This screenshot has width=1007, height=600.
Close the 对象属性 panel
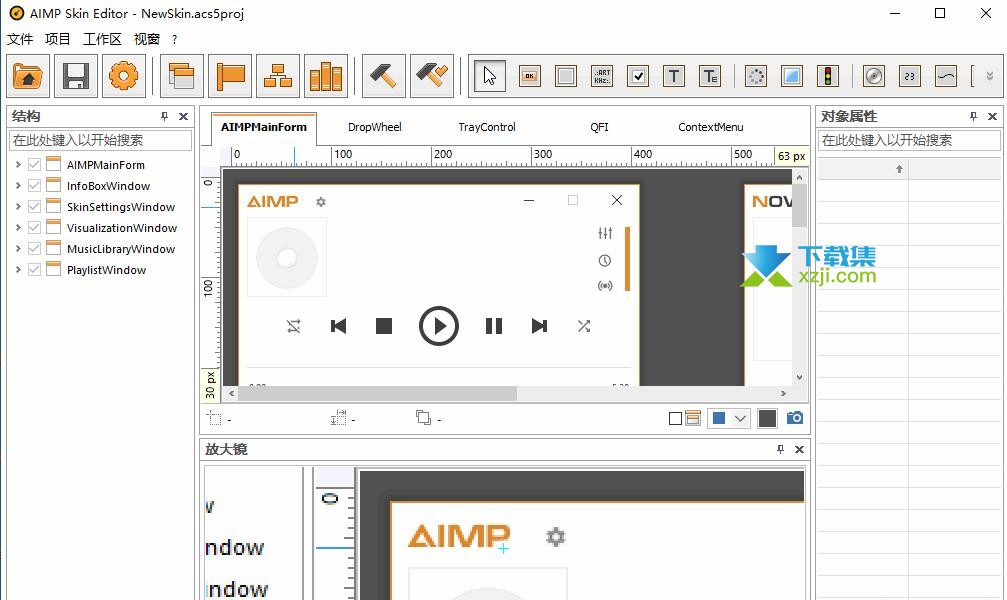pyautogui.click(x=992, y=116)
